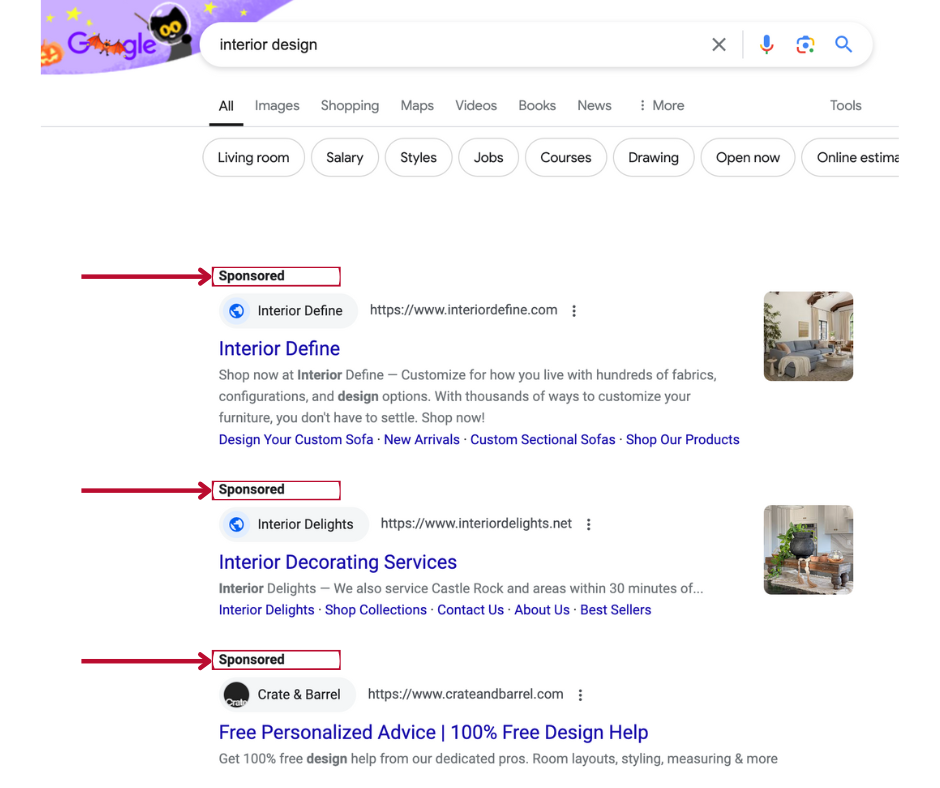Follow the Interior Delights sitelink
This screenshot has height=788, width=940.
266,610
